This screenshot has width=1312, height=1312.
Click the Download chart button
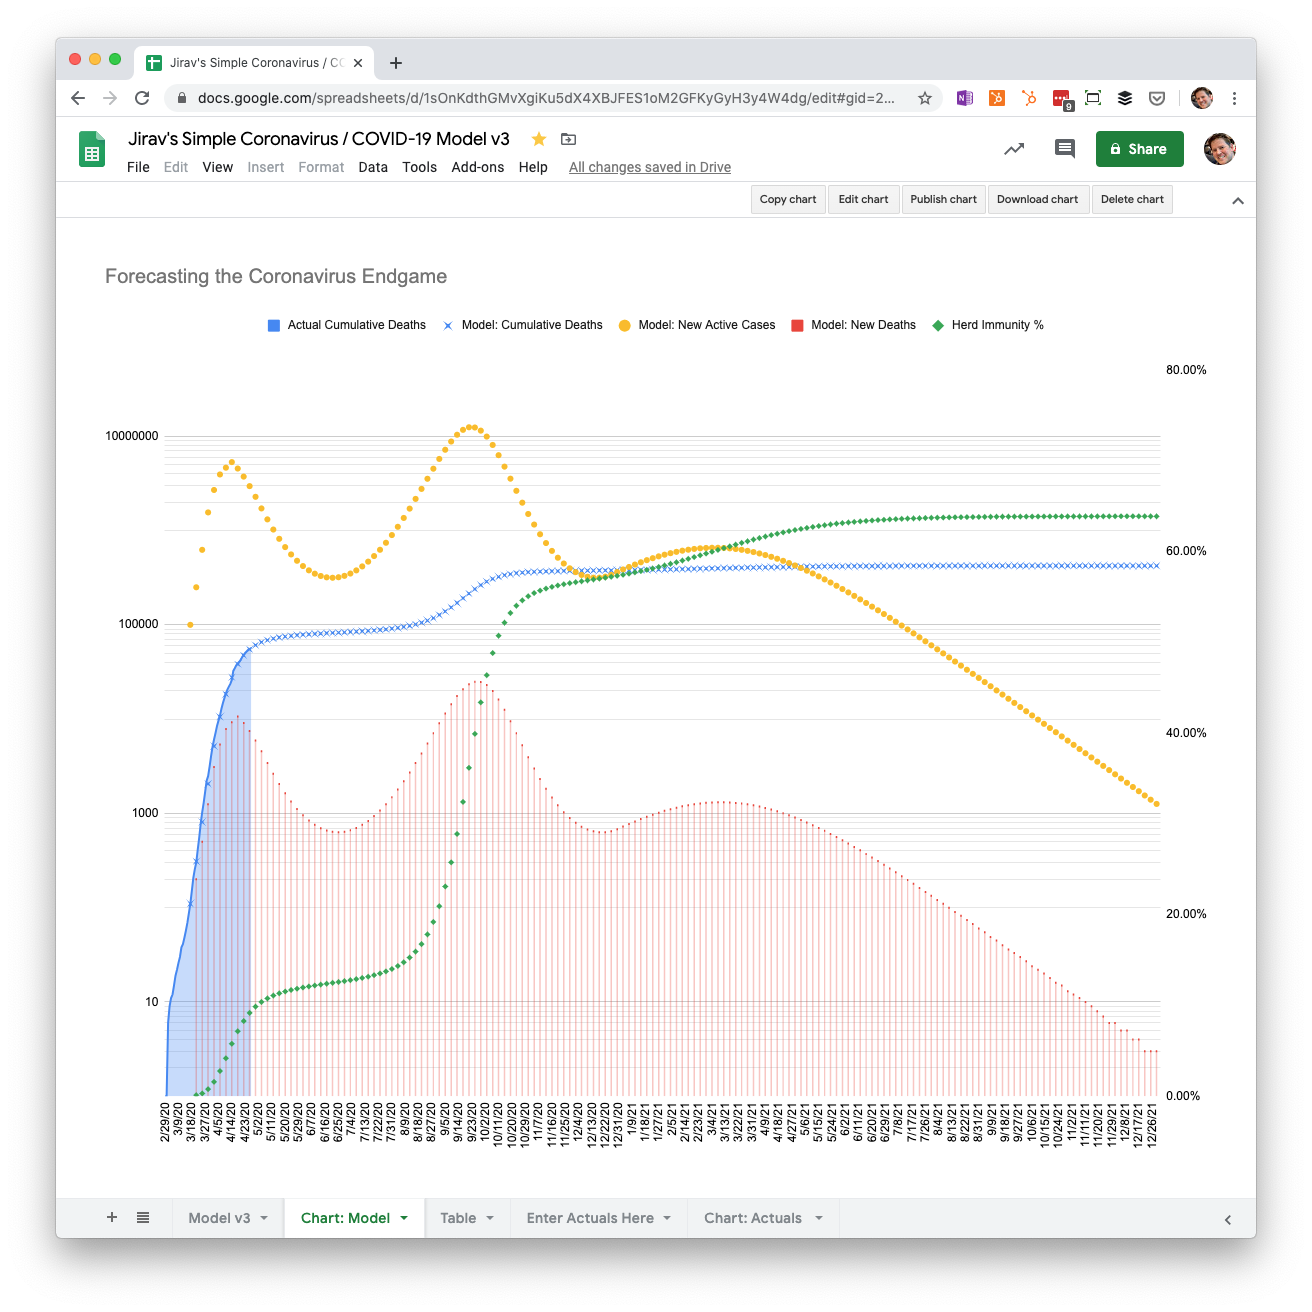point(1037,199)
